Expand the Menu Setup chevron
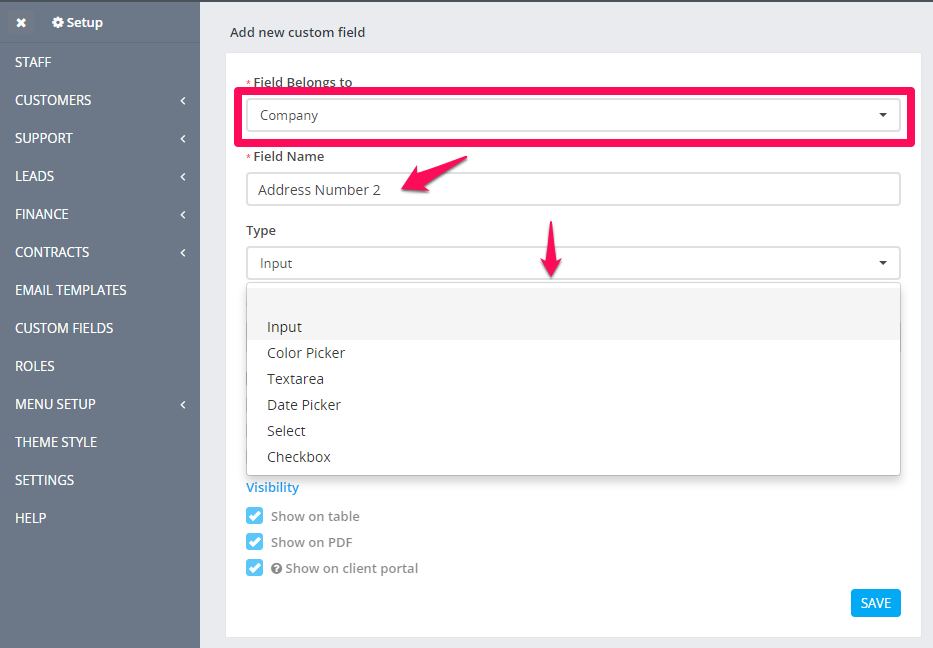Image resolution: width=933 pixels, height=648 pixels. click(183, 405)
